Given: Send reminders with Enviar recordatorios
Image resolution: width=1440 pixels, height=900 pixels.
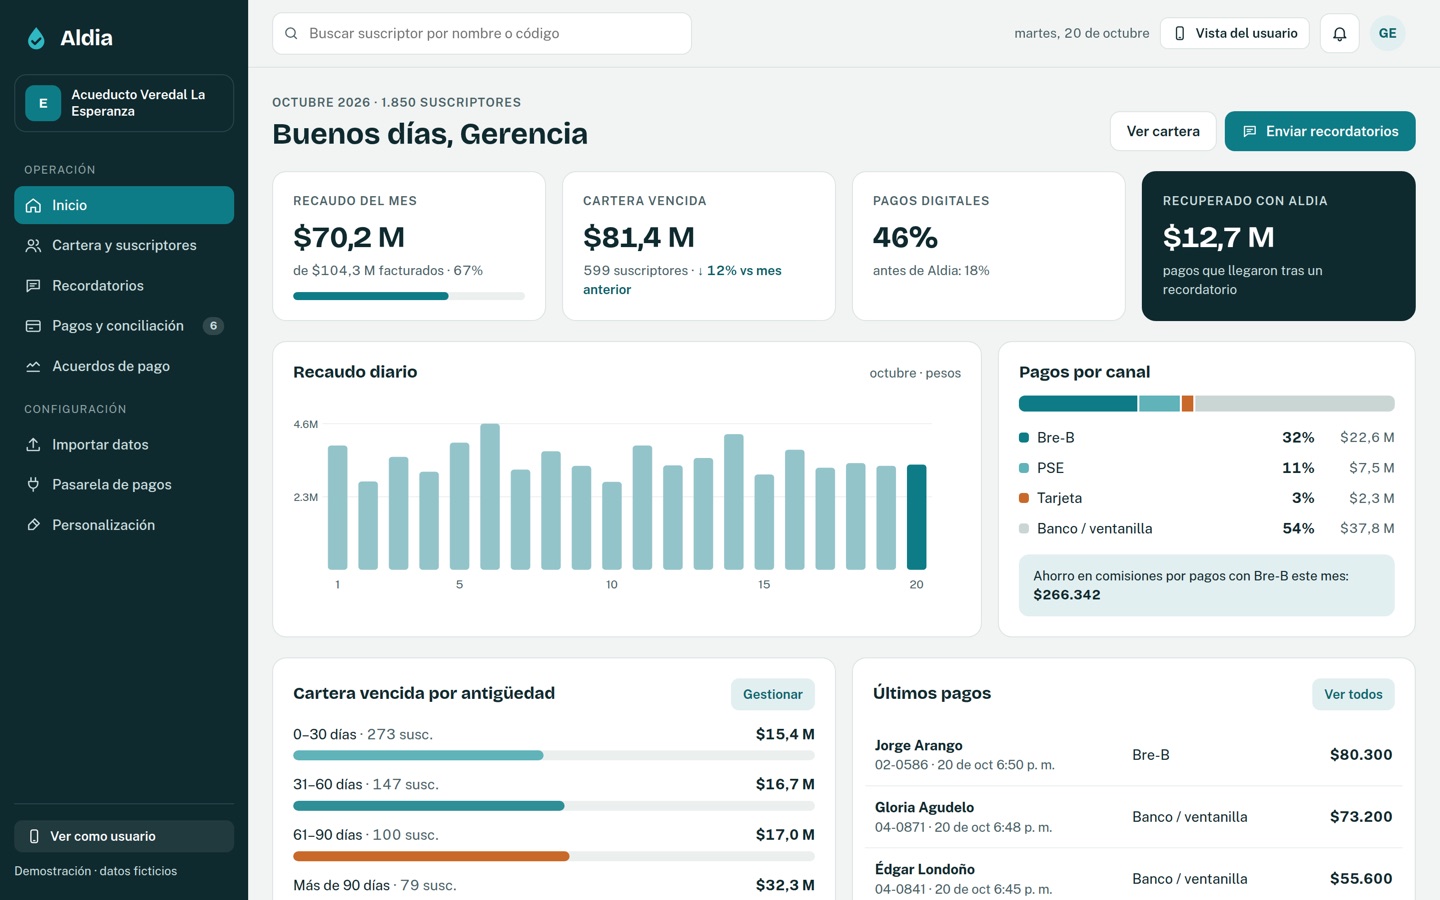Looking at the screenshot, I should 1320,131.
